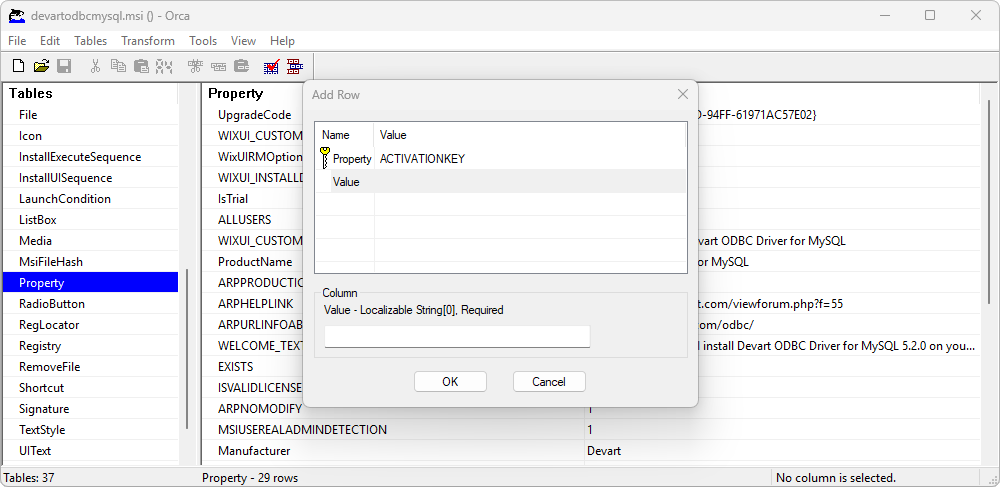Open the Edit menu
The image size is (1000, 487).
point(50,41)
